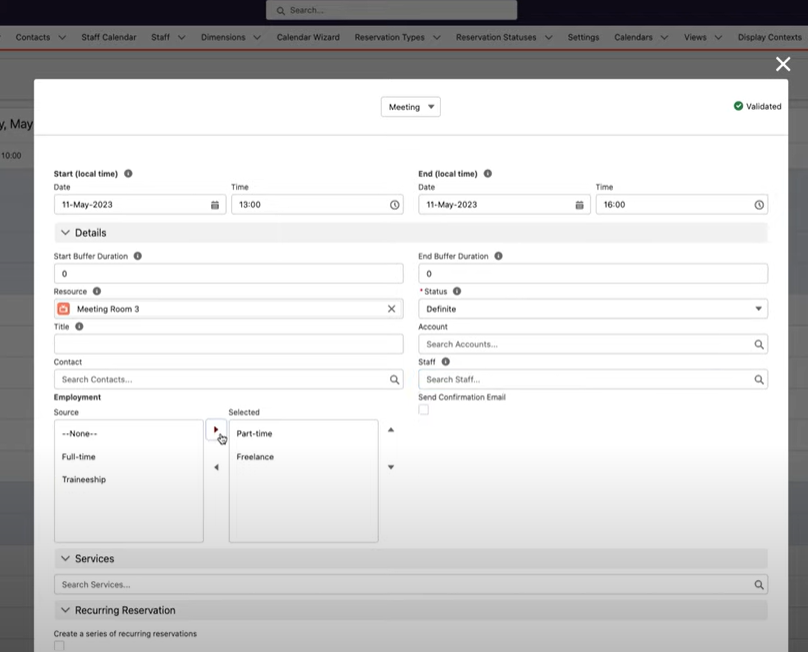Collapse the Details section
This screenshot has height=652, width=808.
pyautogui.click(x=65, y=232)
